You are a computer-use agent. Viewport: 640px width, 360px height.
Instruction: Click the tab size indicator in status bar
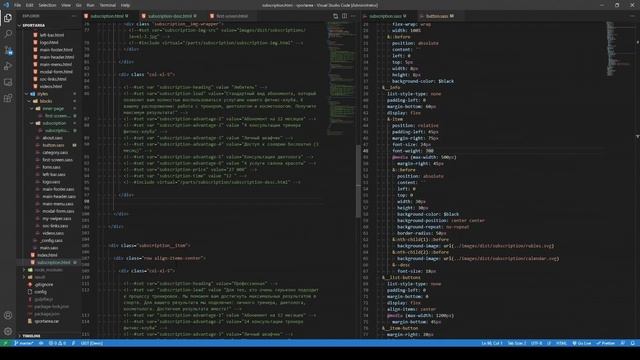click(x=517, y=343)
